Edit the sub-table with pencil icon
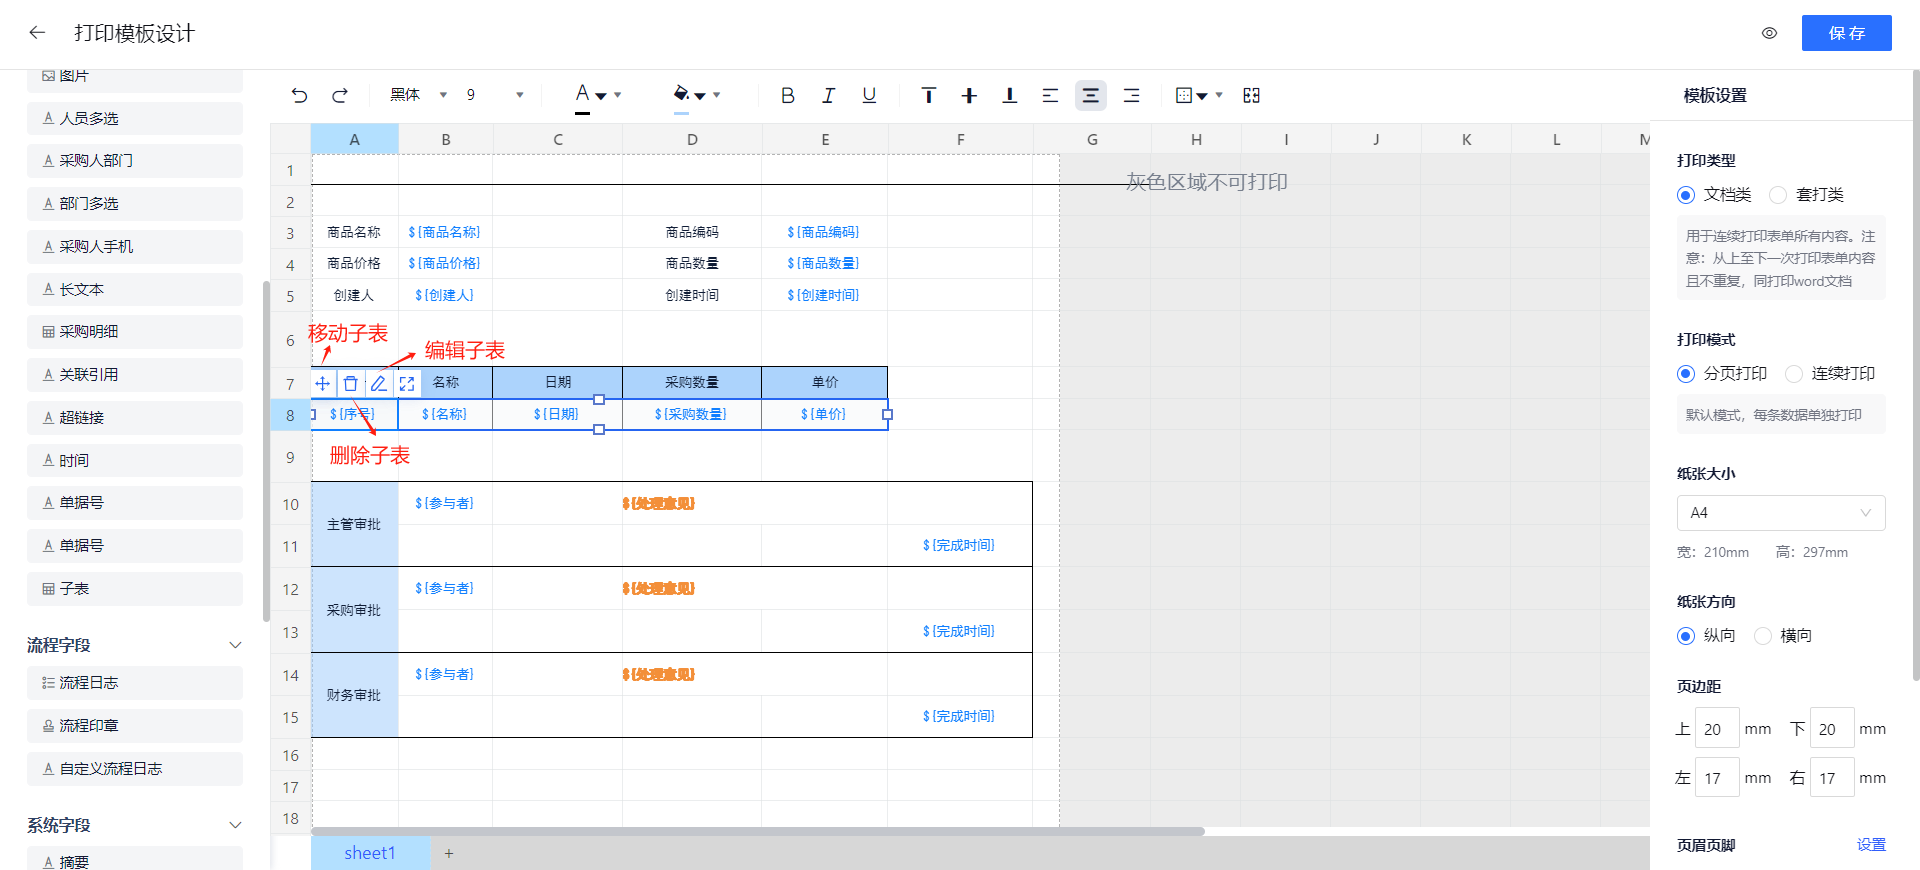 [x=378, y=383]
